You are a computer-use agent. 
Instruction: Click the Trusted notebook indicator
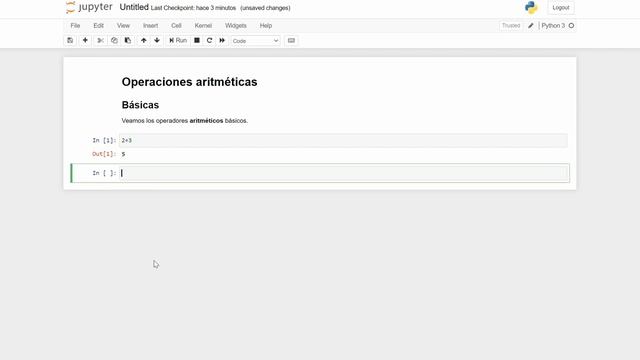point(511,25)
